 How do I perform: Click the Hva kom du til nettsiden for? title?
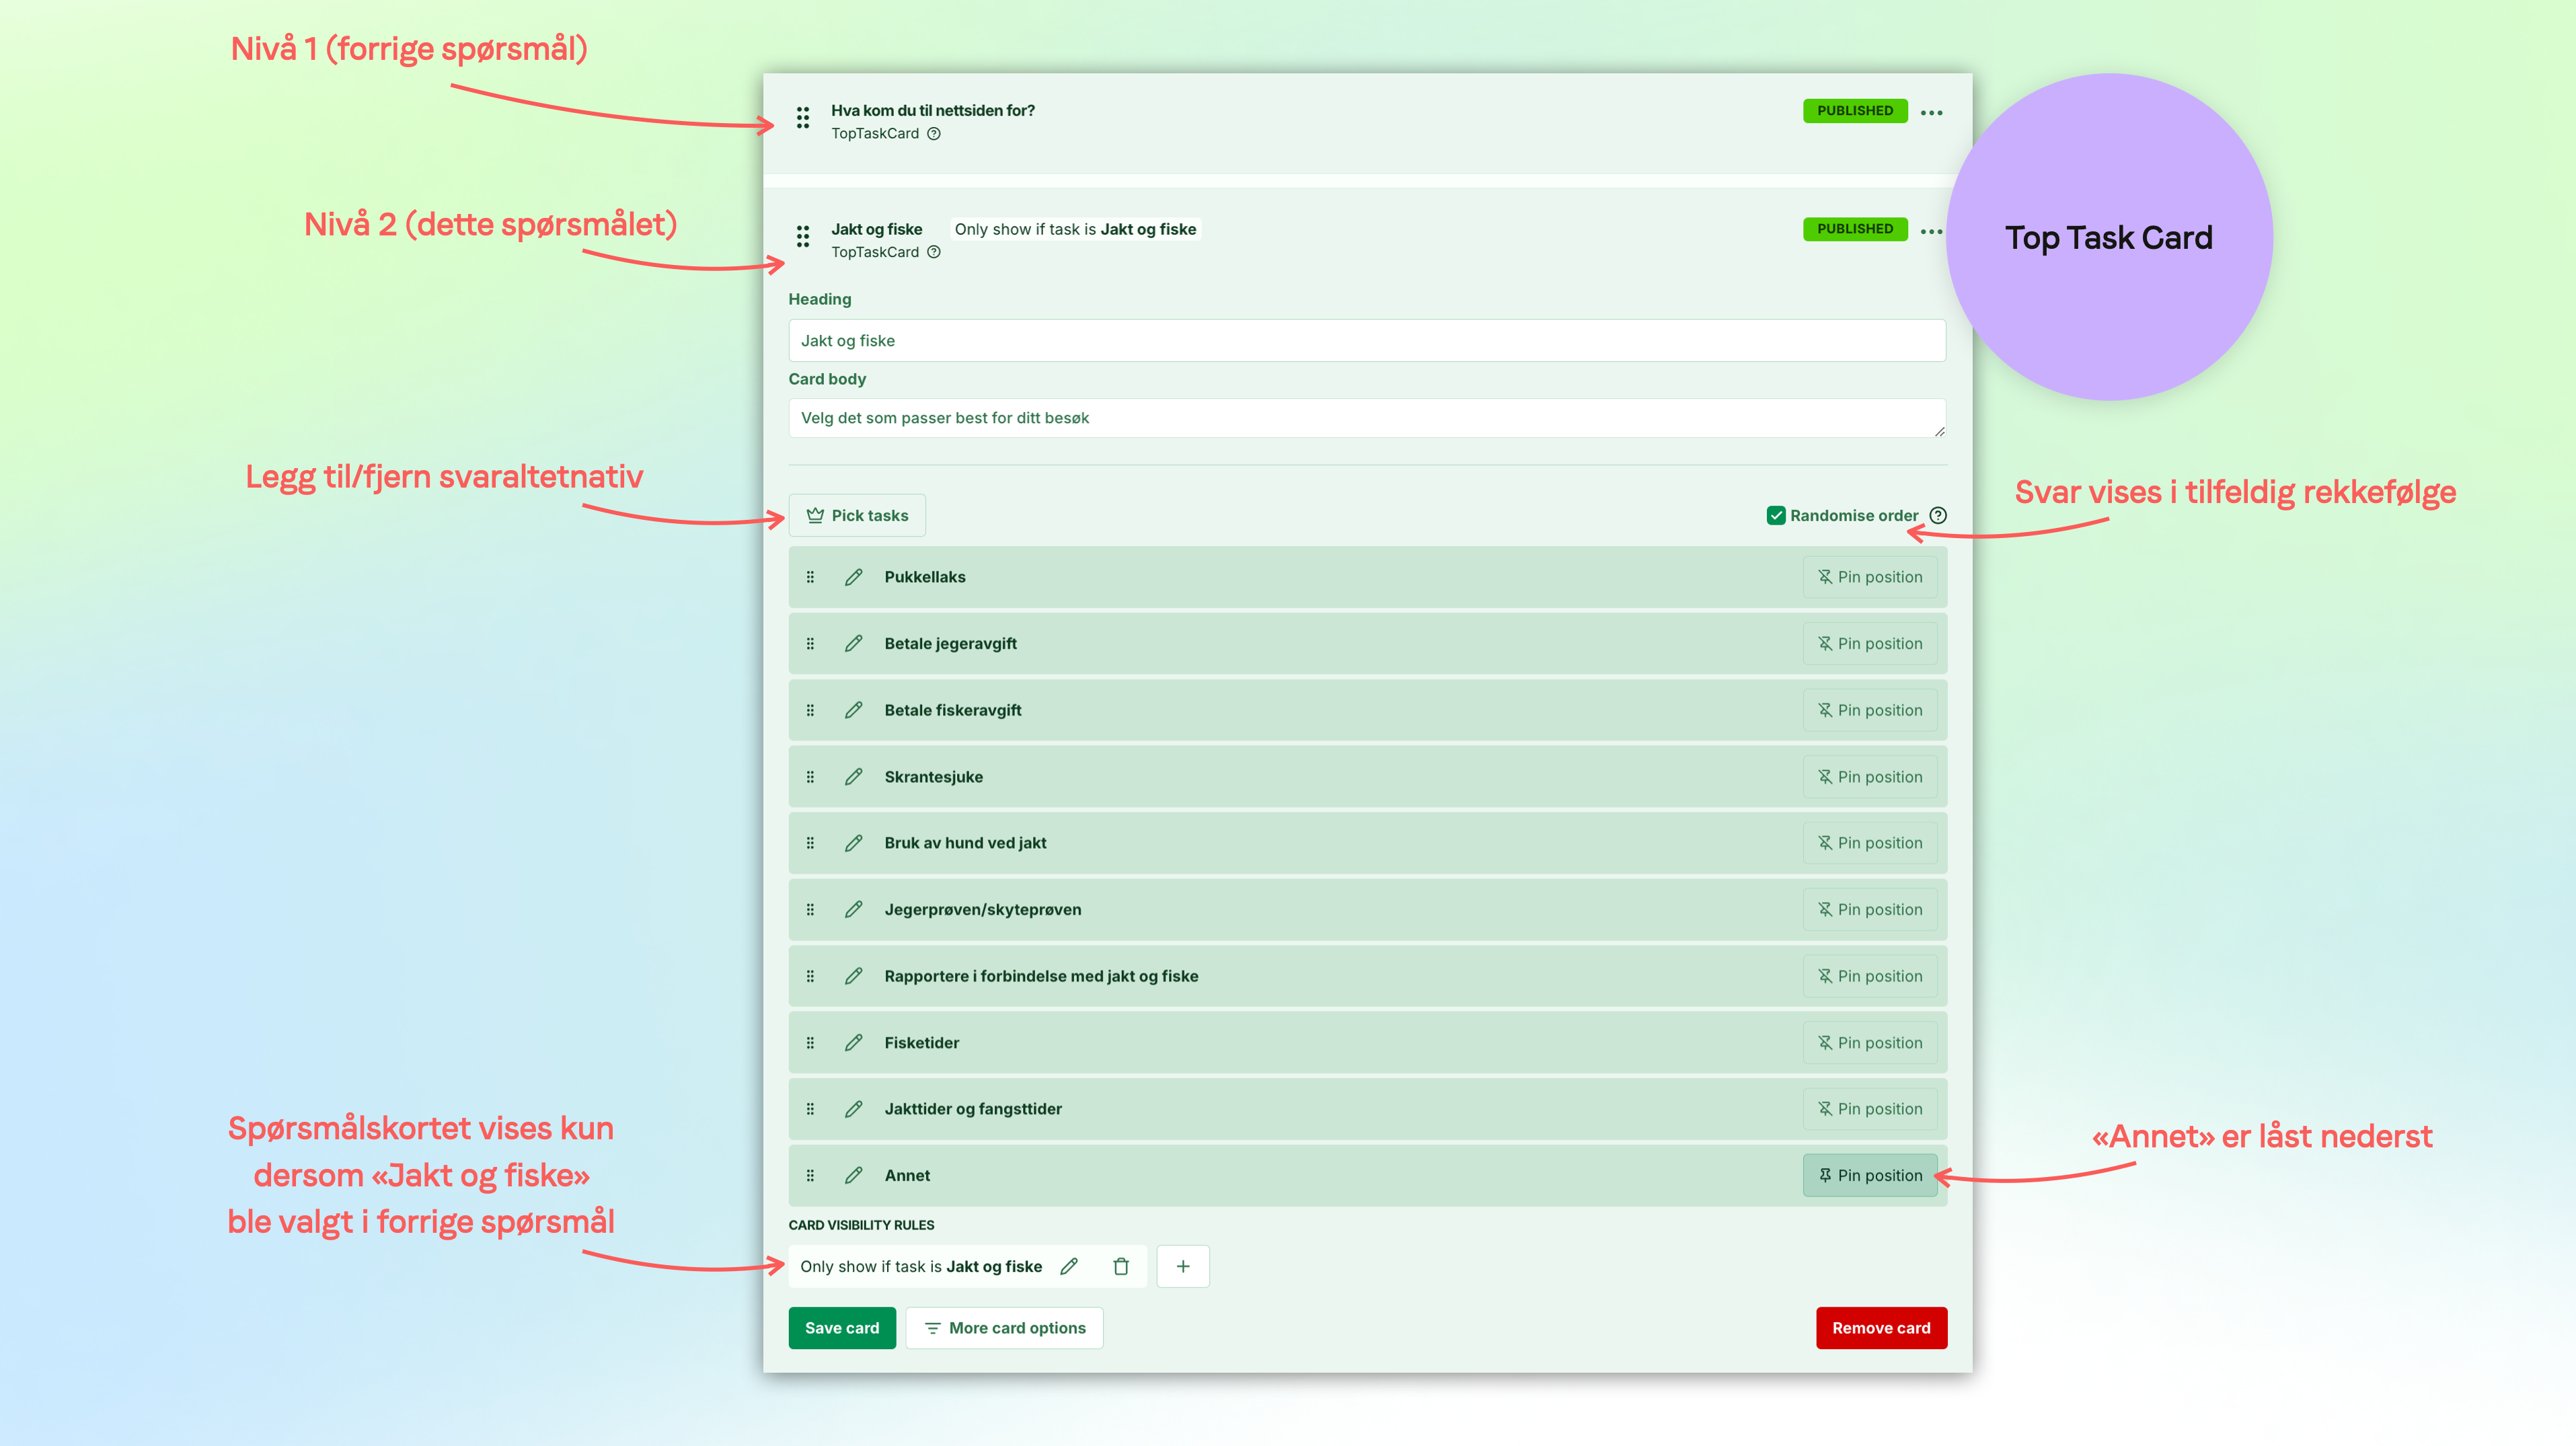point(932,110)
